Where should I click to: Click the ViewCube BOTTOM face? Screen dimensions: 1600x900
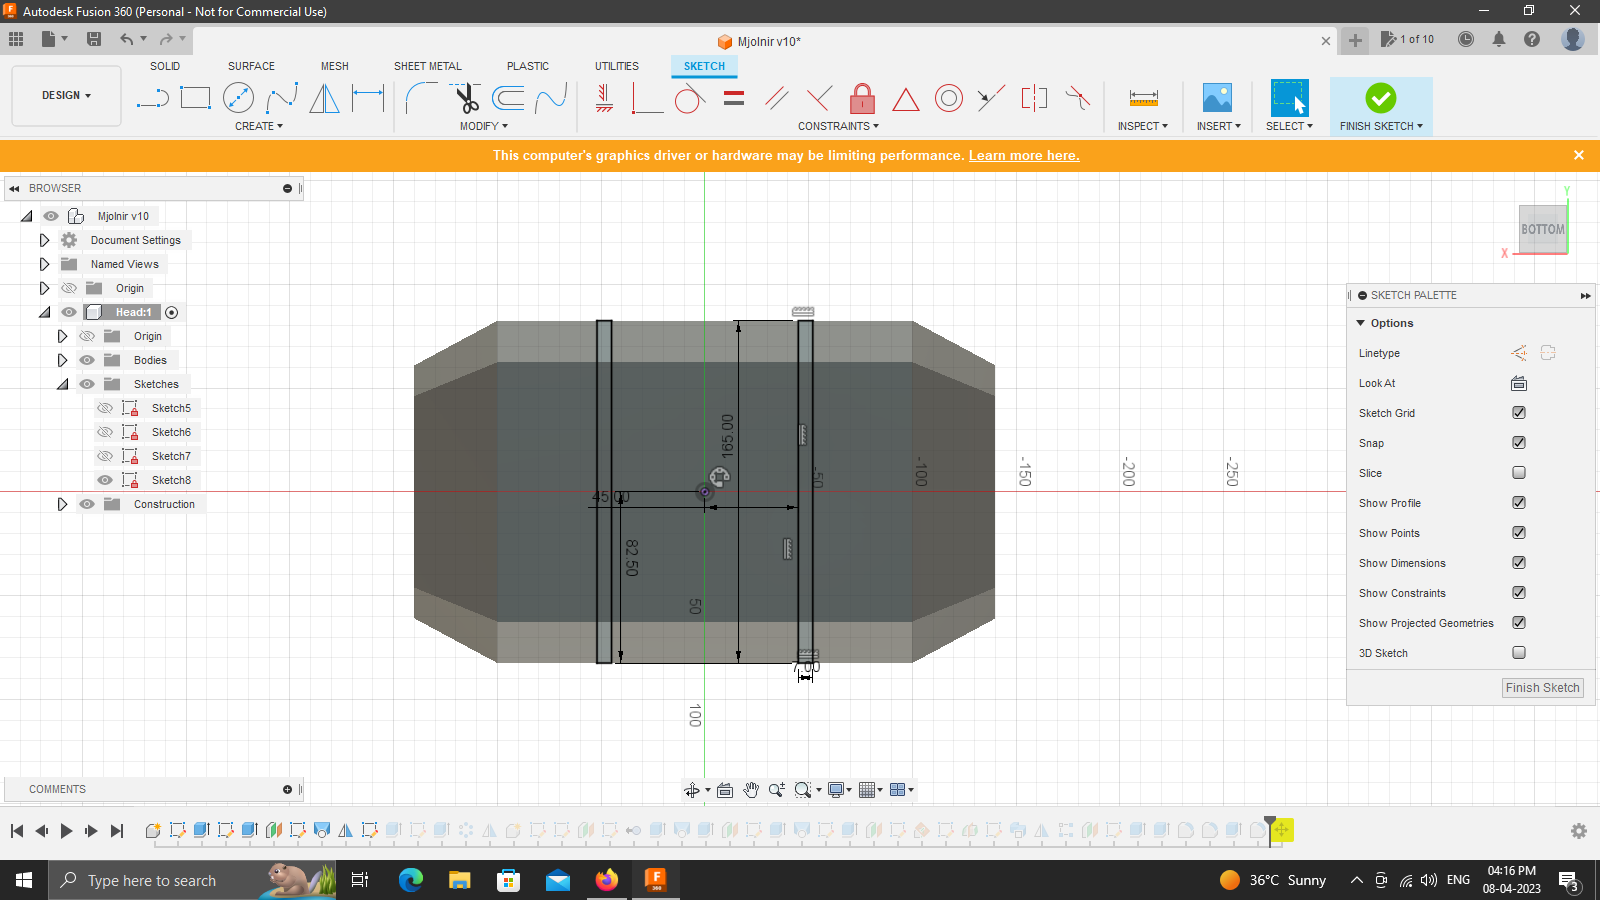1541,228
